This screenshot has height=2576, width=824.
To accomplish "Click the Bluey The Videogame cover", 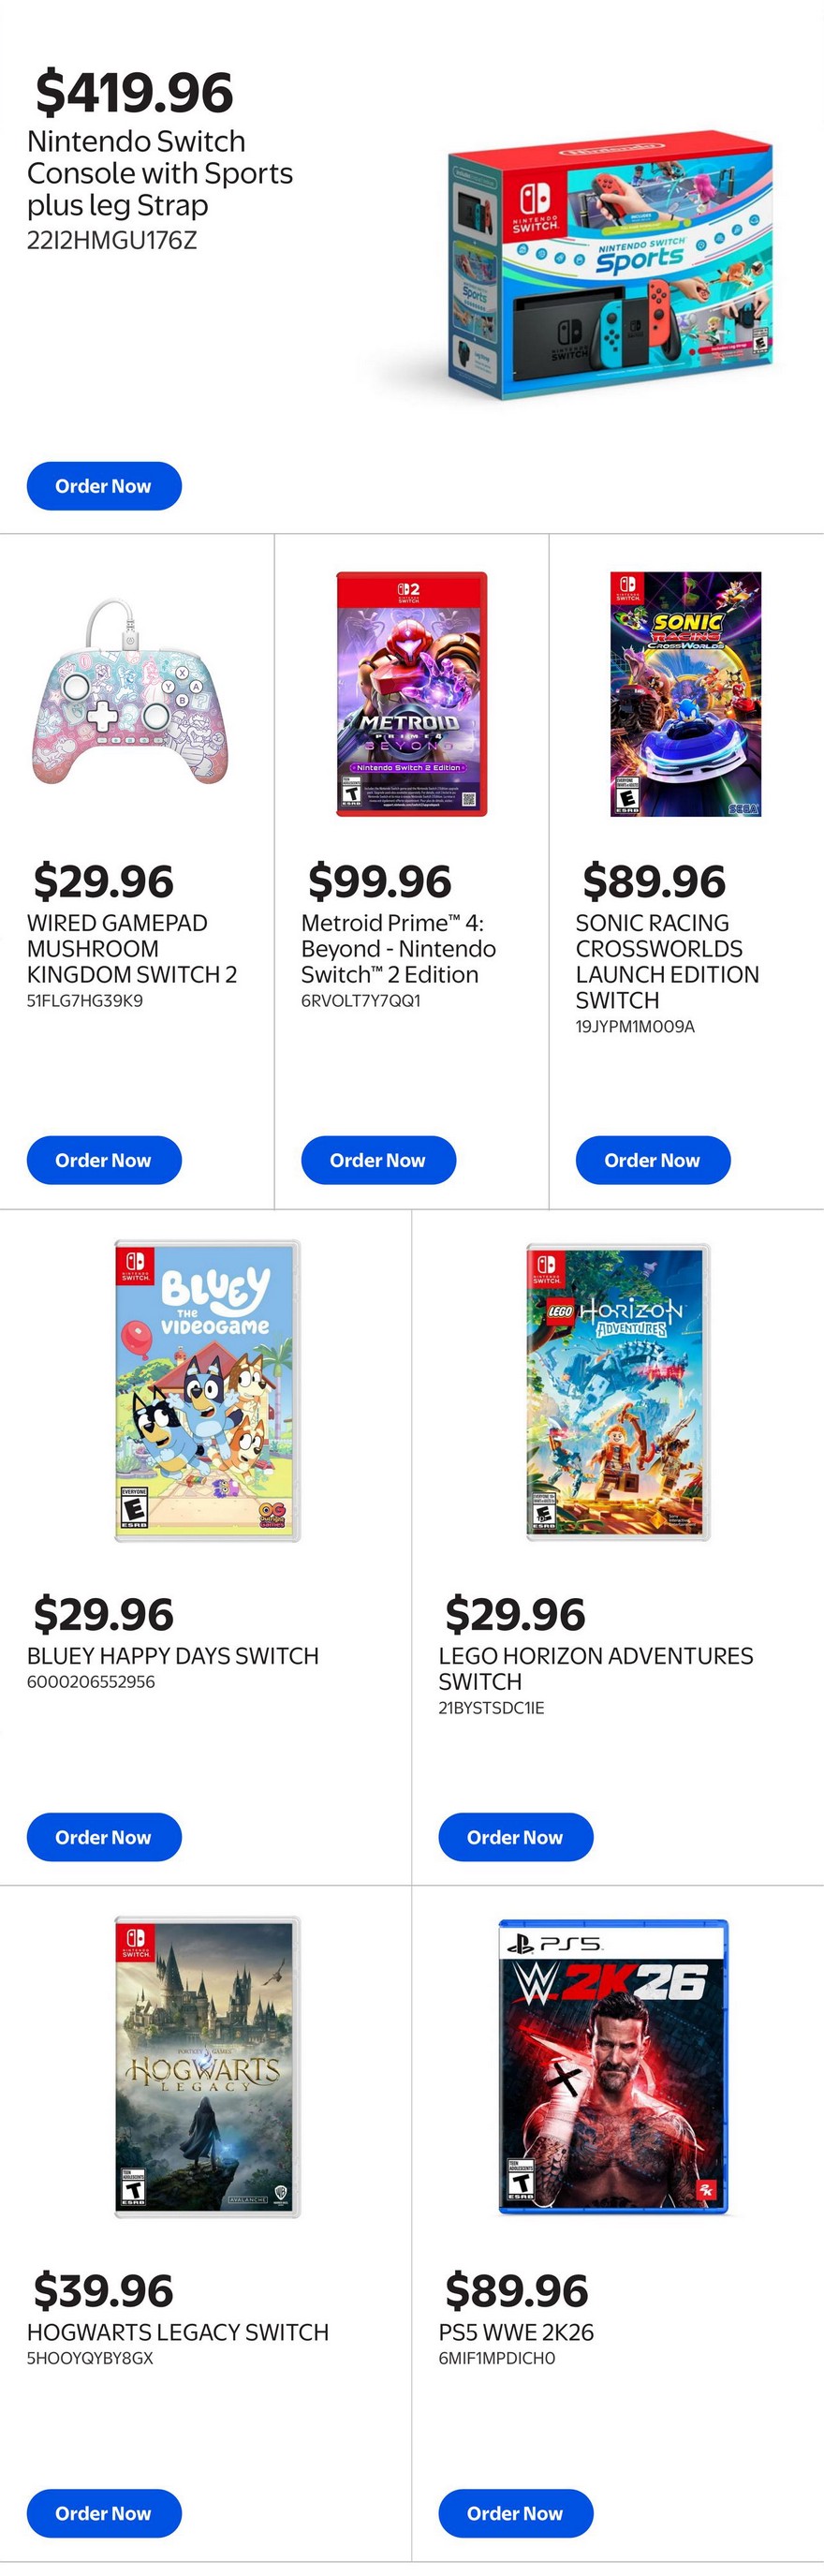I will click(x=207, y=1390).
